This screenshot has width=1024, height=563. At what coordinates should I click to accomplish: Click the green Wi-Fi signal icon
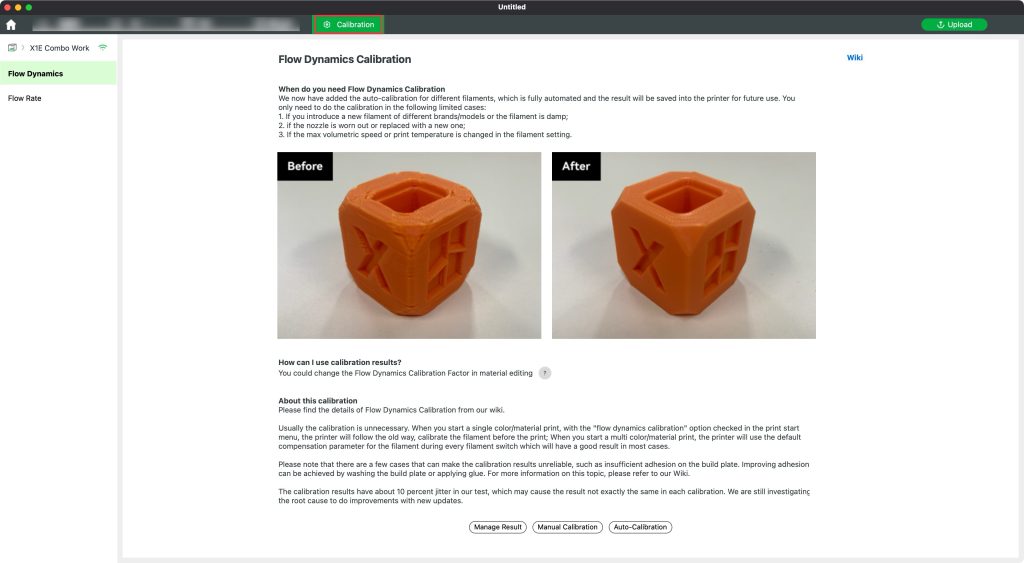click(x=103, y=48)
